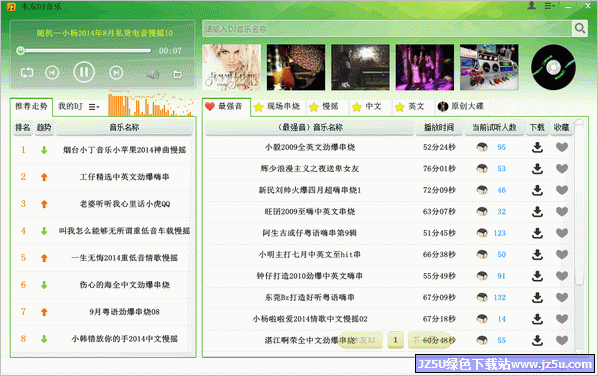Favorite the 辉少浪漫主义之夜送串女友 track
This screenshot has width=598, height=376.
click(x=562, y=169)
